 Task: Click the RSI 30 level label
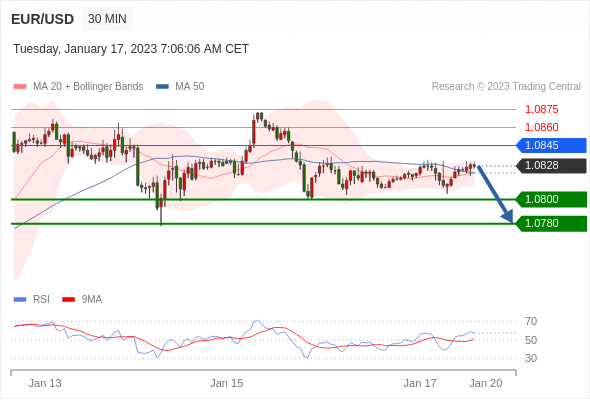click(x=531, y=358)
